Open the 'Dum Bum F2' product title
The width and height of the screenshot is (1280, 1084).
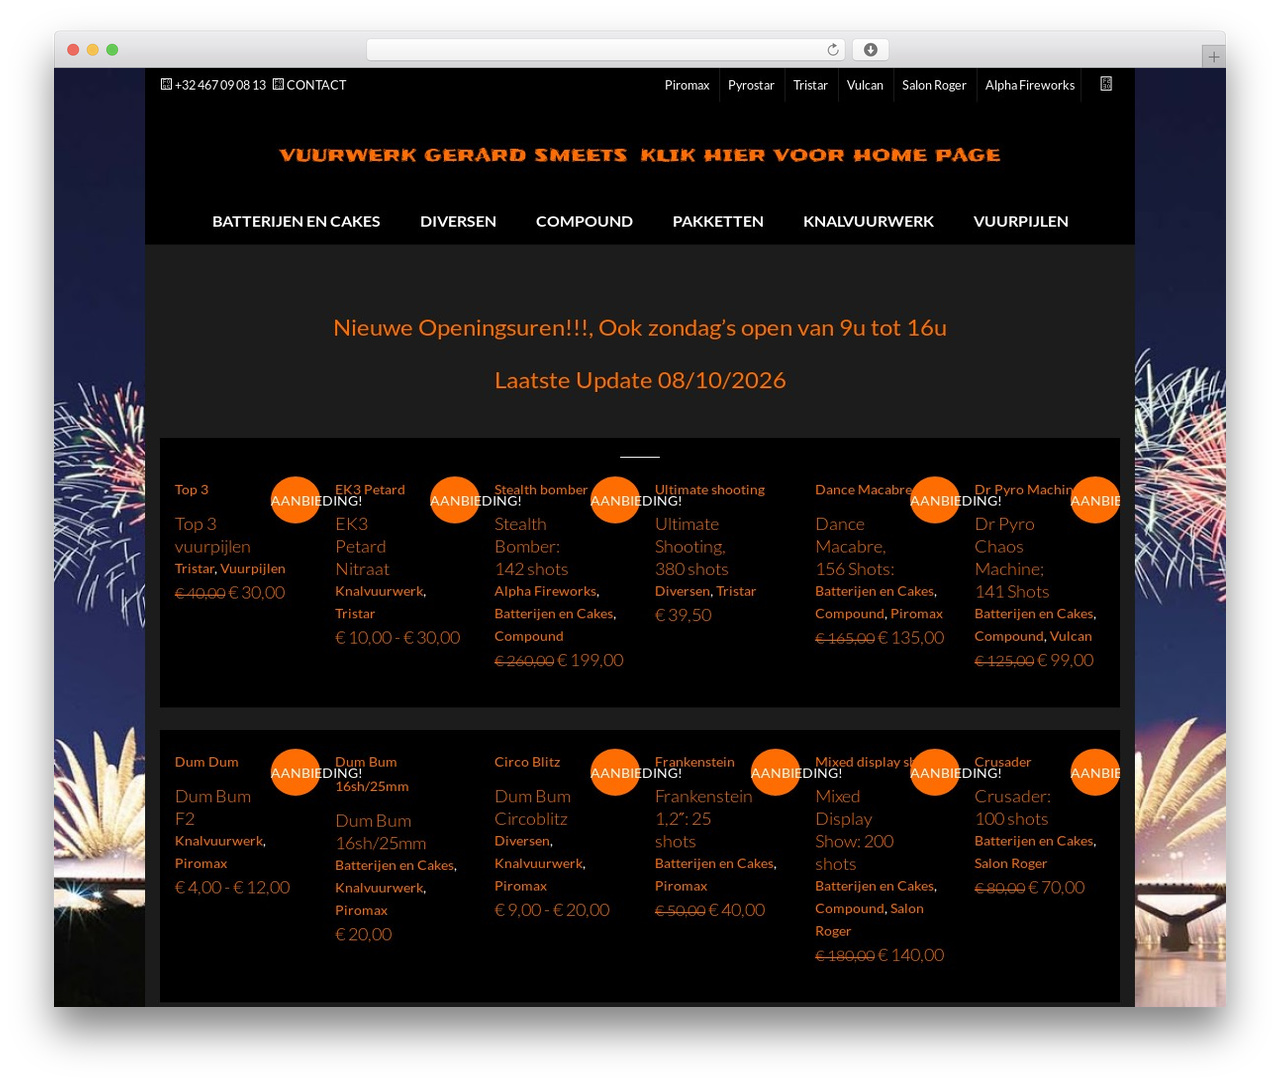click(x=213, y=807)
